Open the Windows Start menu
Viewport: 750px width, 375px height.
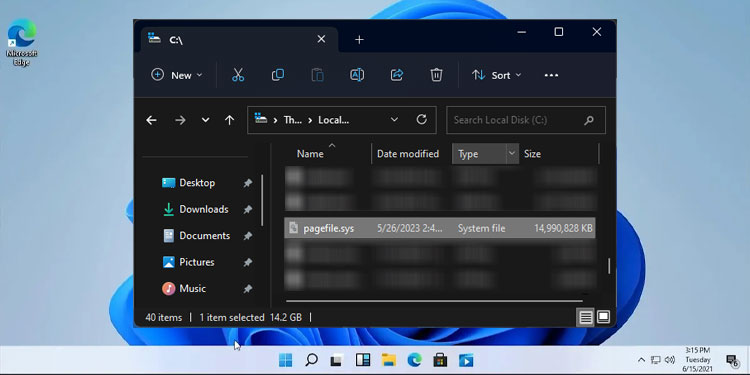coord(286,360)
